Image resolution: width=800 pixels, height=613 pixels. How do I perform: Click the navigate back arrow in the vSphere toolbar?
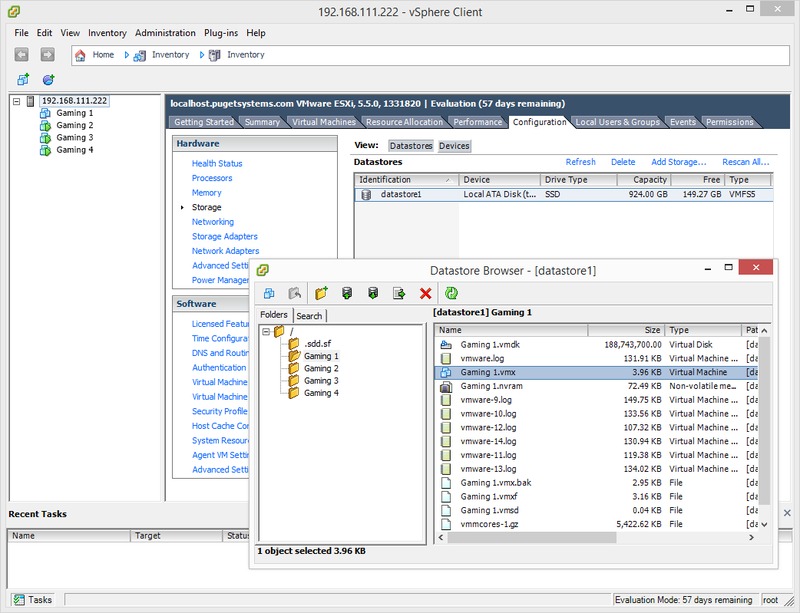(21, 55)
